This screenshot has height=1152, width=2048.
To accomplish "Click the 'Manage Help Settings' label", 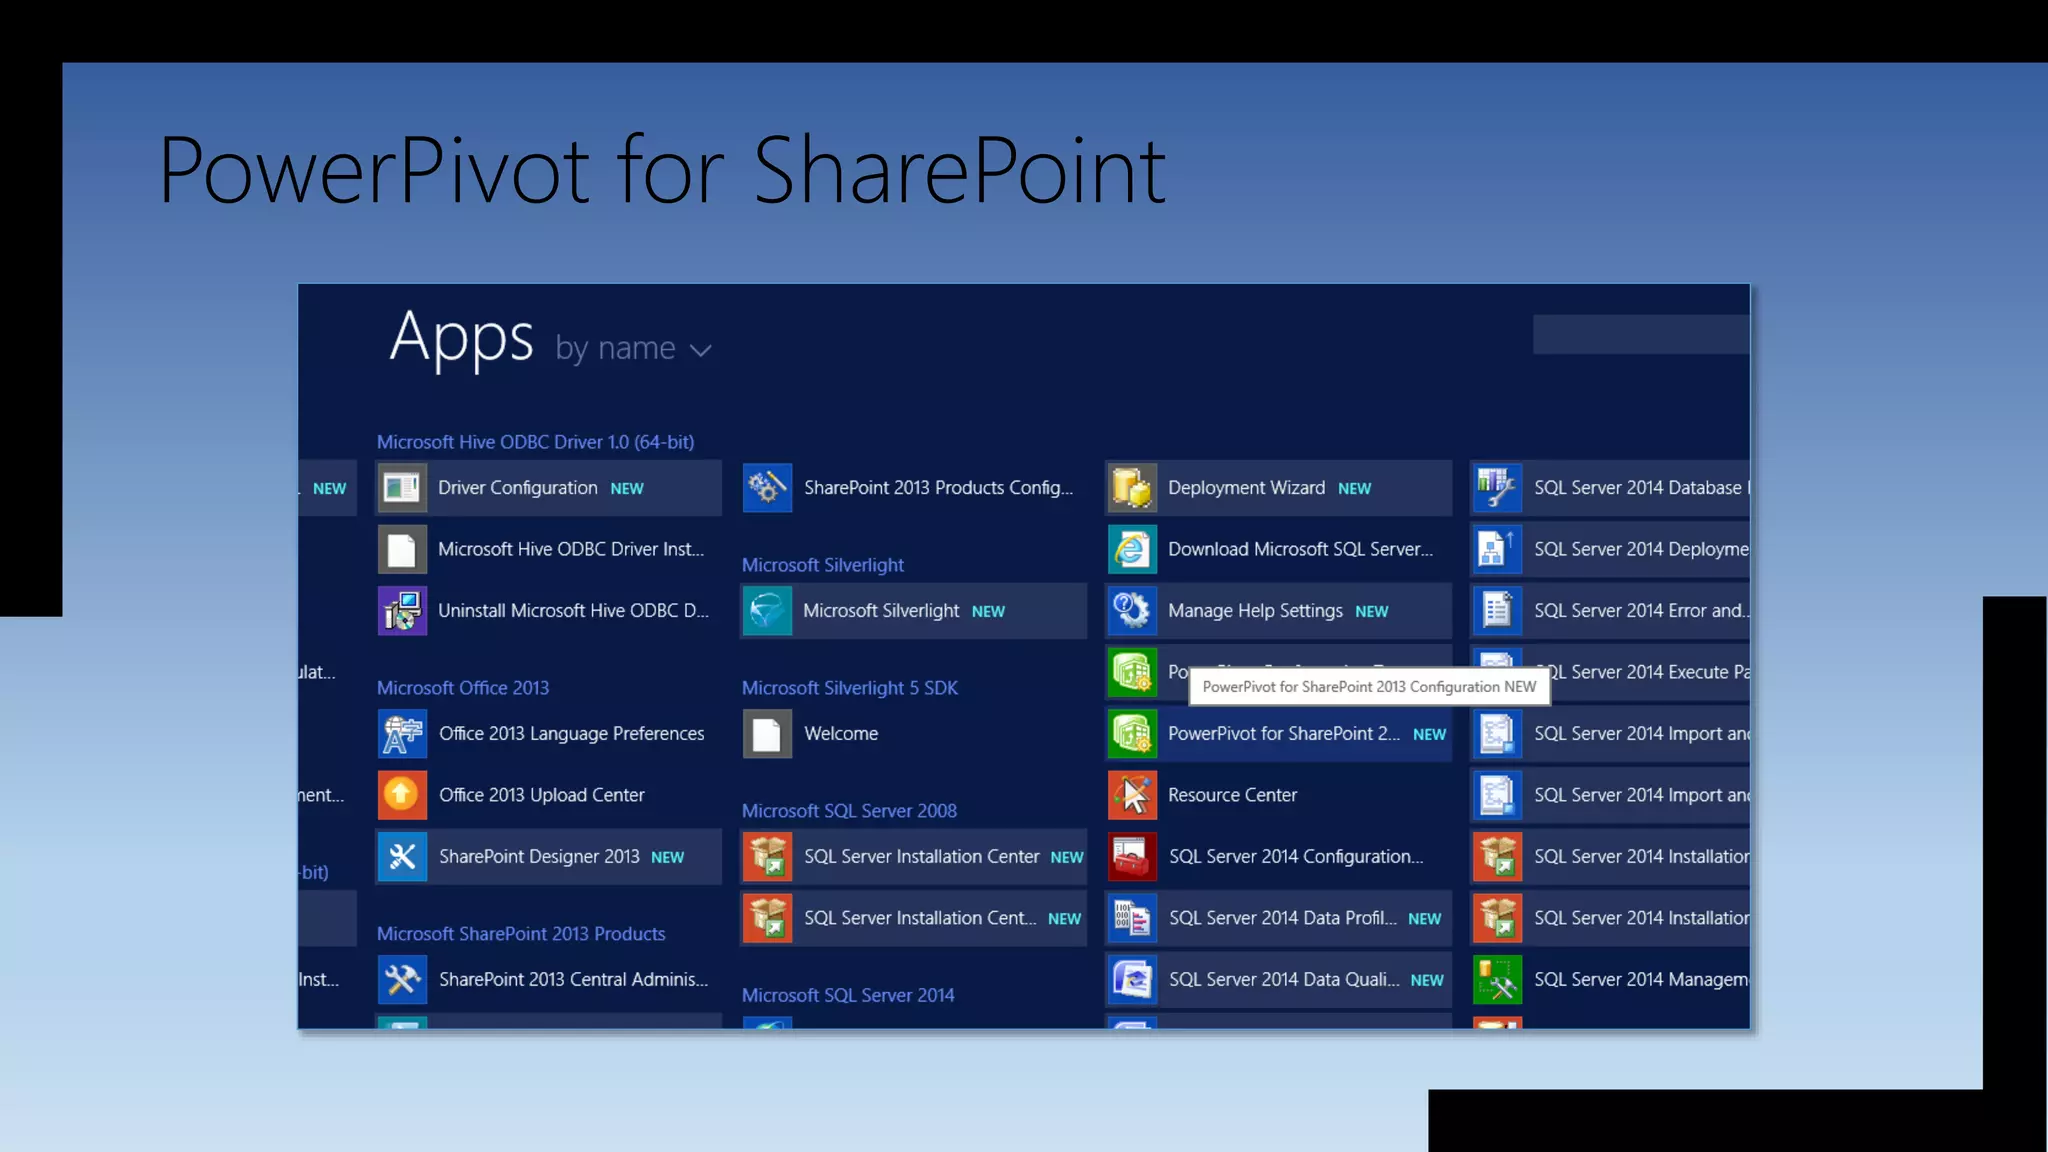I will [x=1255, y=610].
